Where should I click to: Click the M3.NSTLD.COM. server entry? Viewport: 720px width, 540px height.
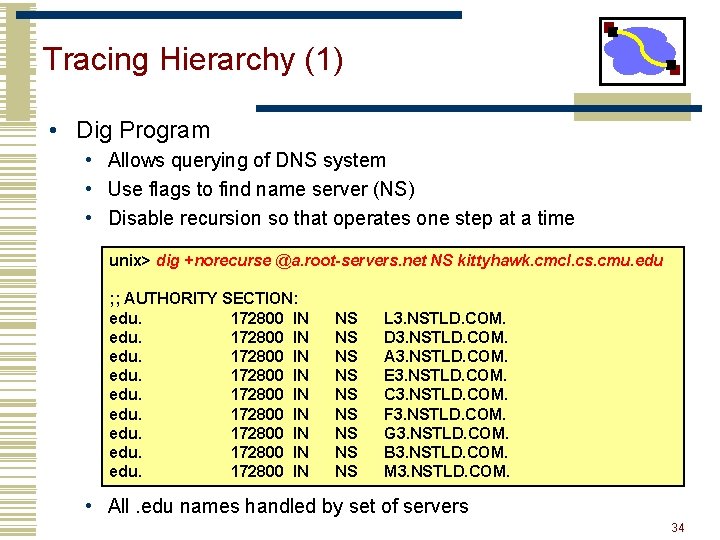[446, 471]
